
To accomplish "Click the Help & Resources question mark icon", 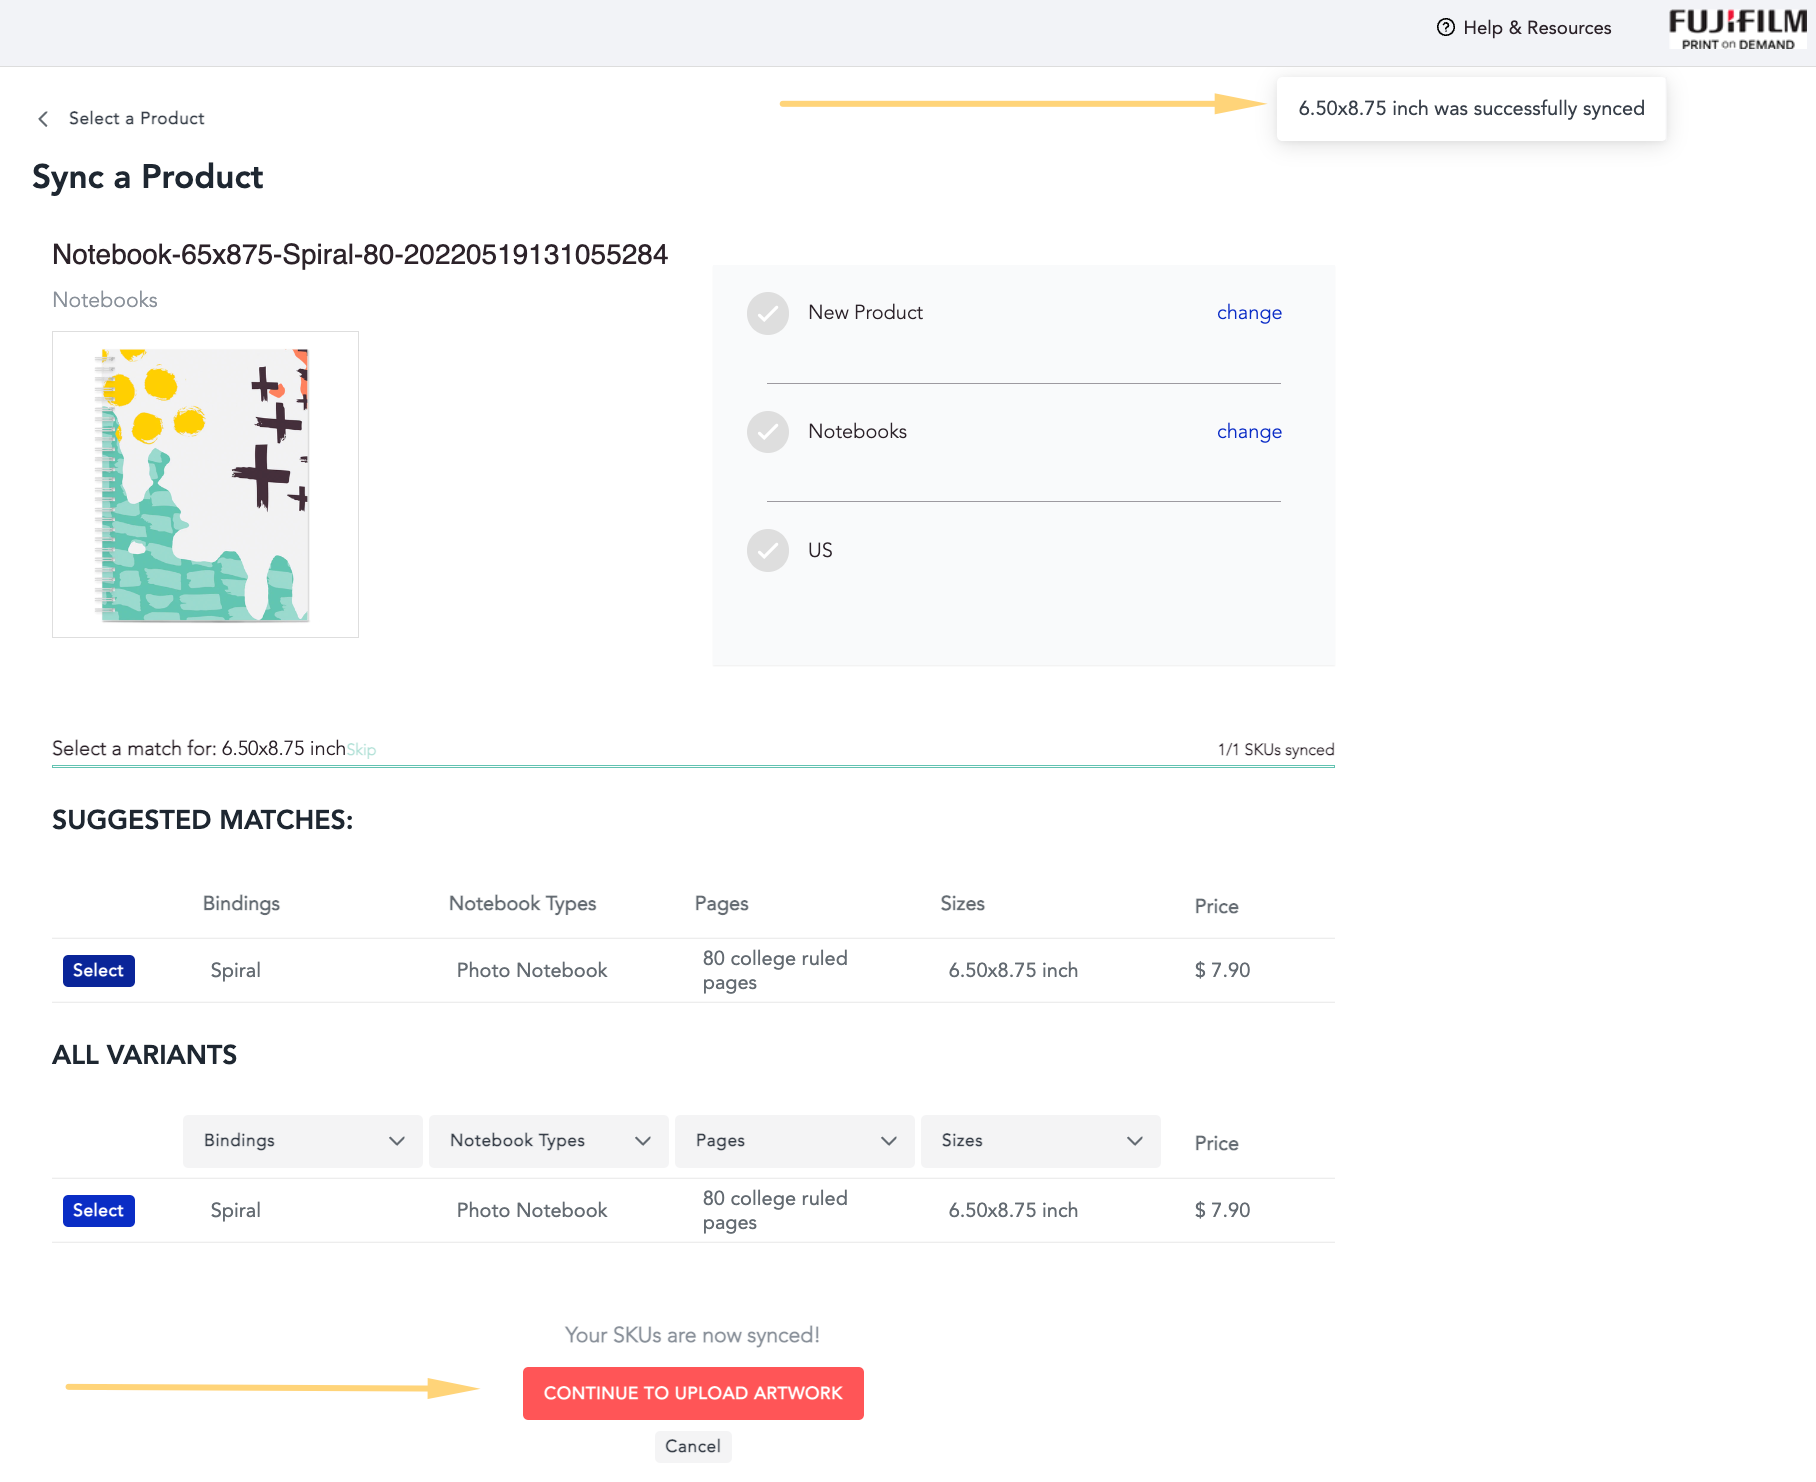I will point(1445,28).
